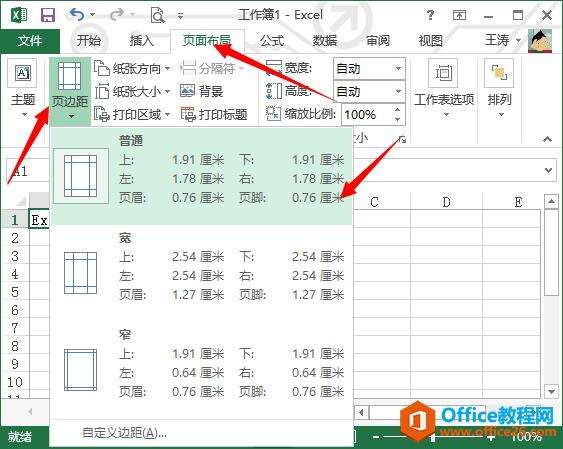Screen dimensions: 563x449
Task: Save the workbook with the floppy disk icon
Action: (x=48, y=15)
